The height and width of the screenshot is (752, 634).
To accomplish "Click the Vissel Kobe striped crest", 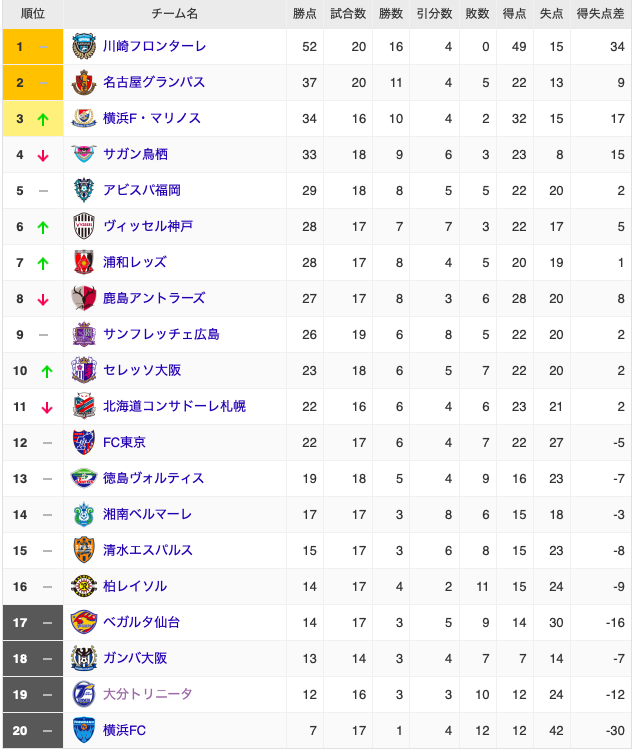I will (x=84, y=226).
